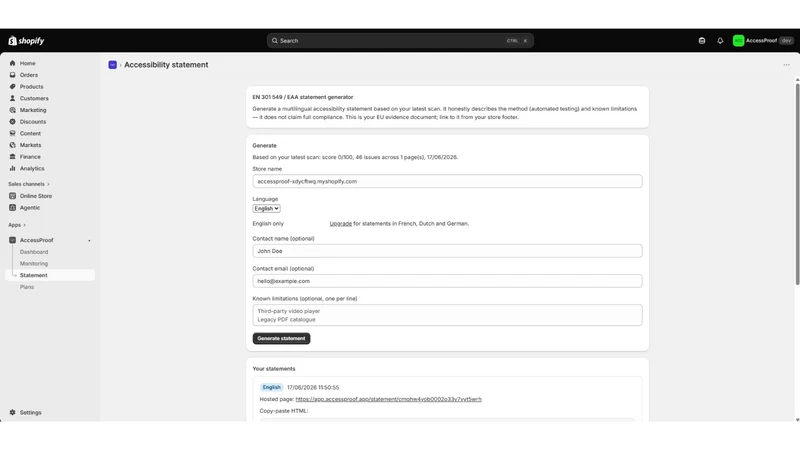The width and height of the screenshot is (800, 450).
Task: Click the EN 301 549 / EAA heading
Action: point(303,97)
